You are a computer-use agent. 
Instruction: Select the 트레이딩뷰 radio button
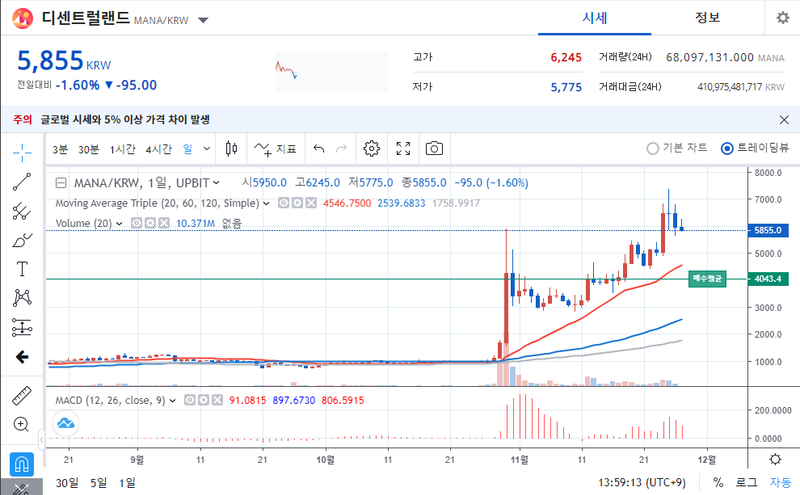coord(727,148)
